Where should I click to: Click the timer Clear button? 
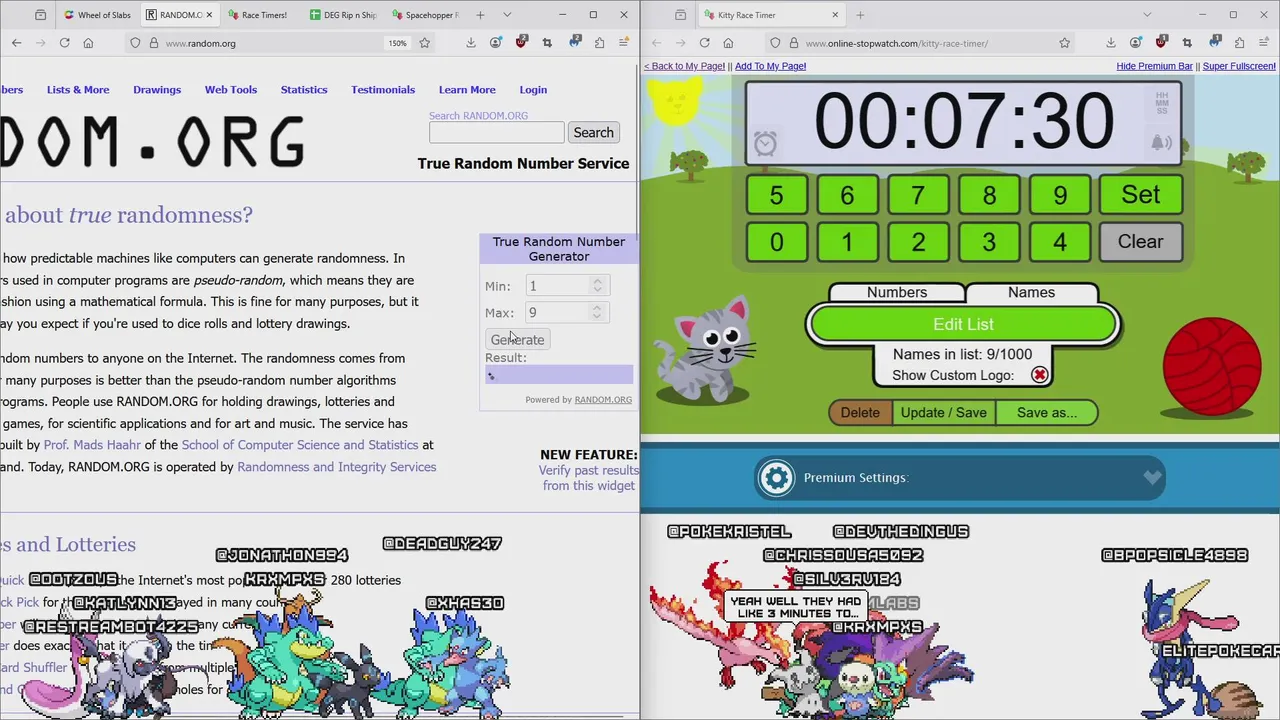tap(1140, 242)
